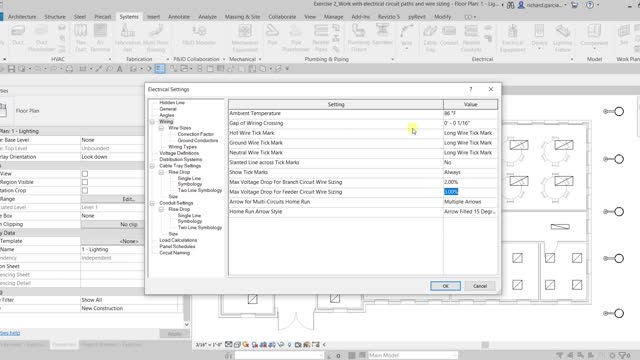Select Circuit Naming in the tree

(174, 253)
